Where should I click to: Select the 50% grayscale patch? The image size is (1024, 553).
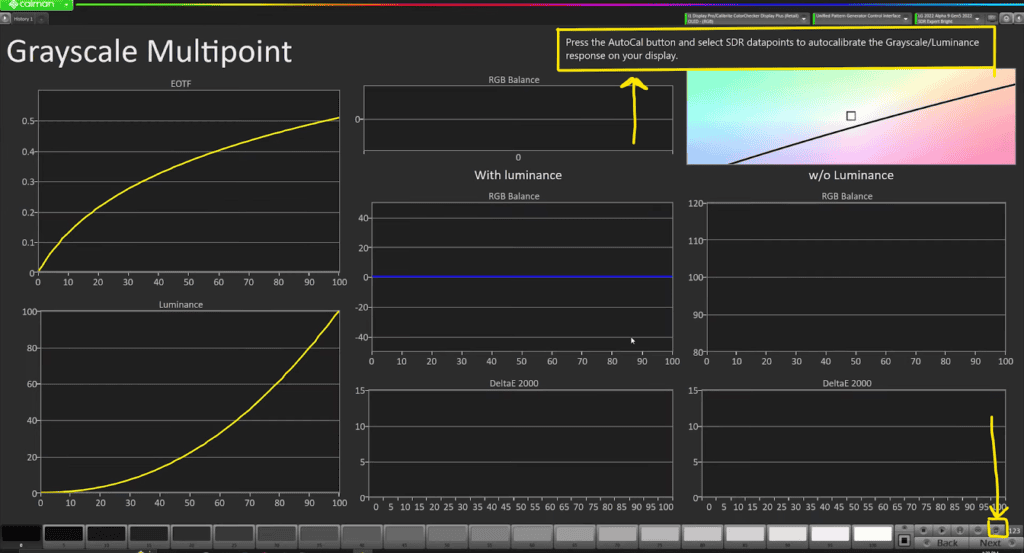pyautogui.click(x=447, y=535)
